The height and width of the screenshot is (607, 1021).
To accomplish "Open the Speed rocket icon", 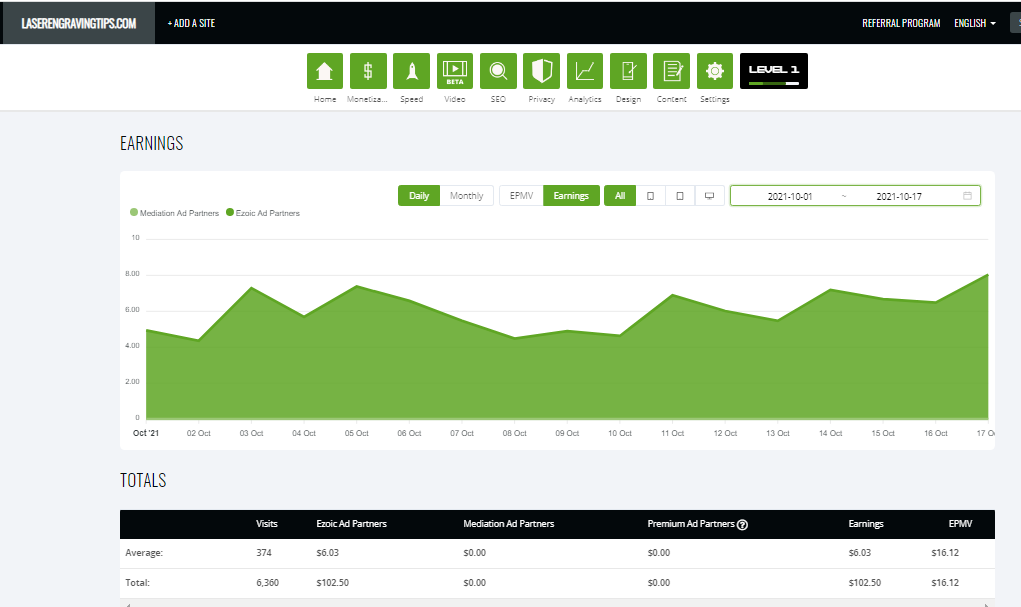I will click(412, 71).
